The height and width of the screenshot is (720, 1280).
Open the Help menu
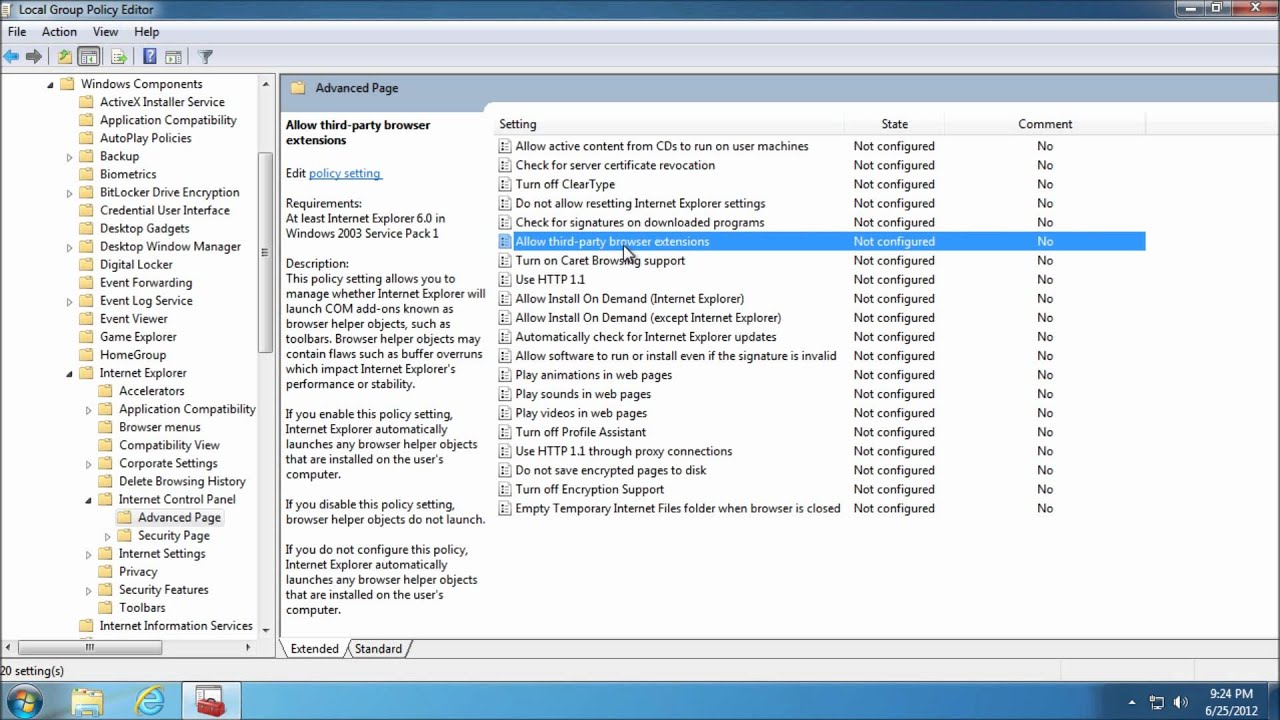pyautogui.click(x=146, y=32)
